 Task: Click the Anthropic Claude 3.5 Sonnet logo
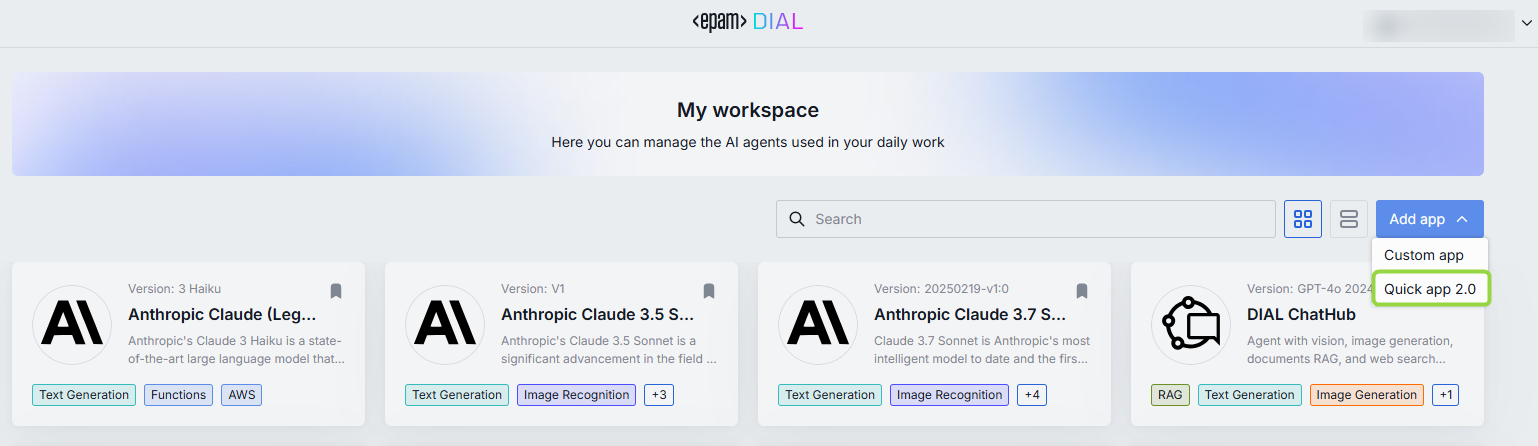(445, 325)
